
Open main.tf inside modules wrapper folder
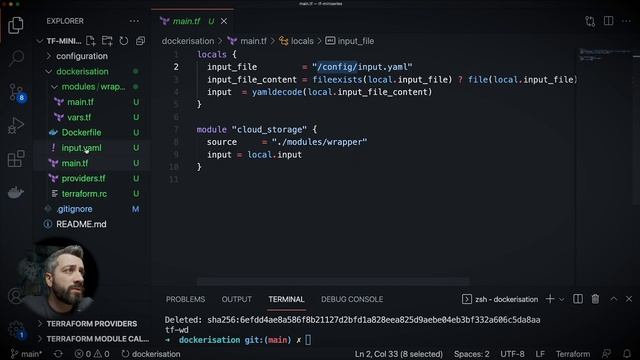click(x=80, y=102)
